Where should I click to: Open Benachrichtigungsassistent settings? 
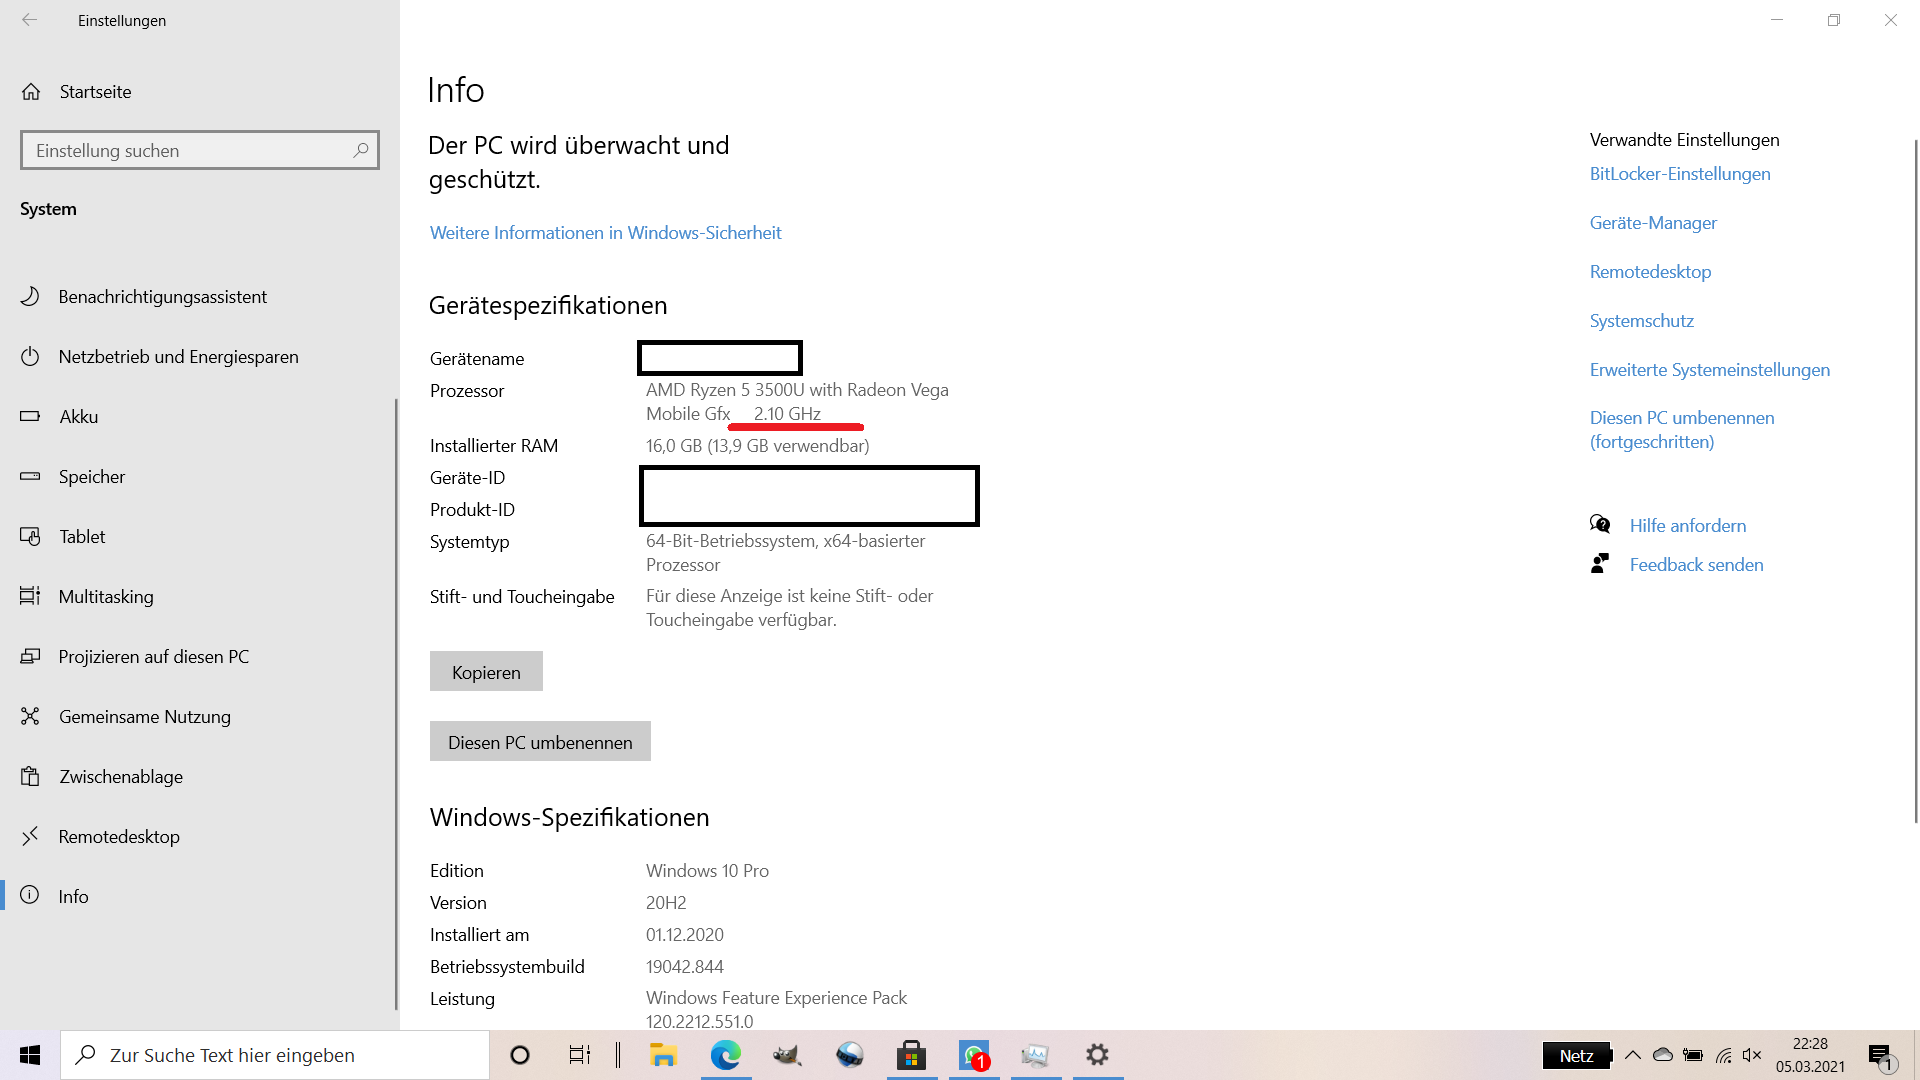tap(162, 297)
